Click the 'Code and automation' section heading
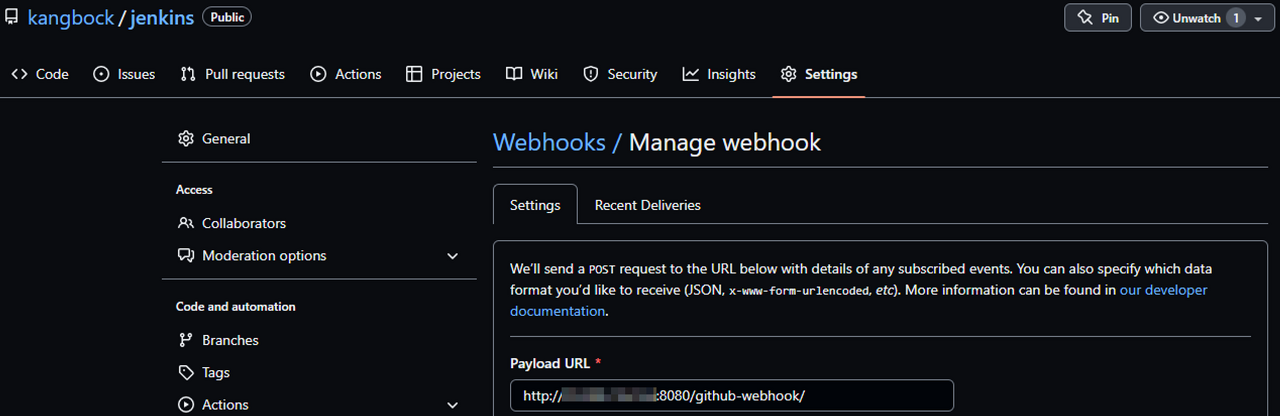1280x416 pixels. 236,307
